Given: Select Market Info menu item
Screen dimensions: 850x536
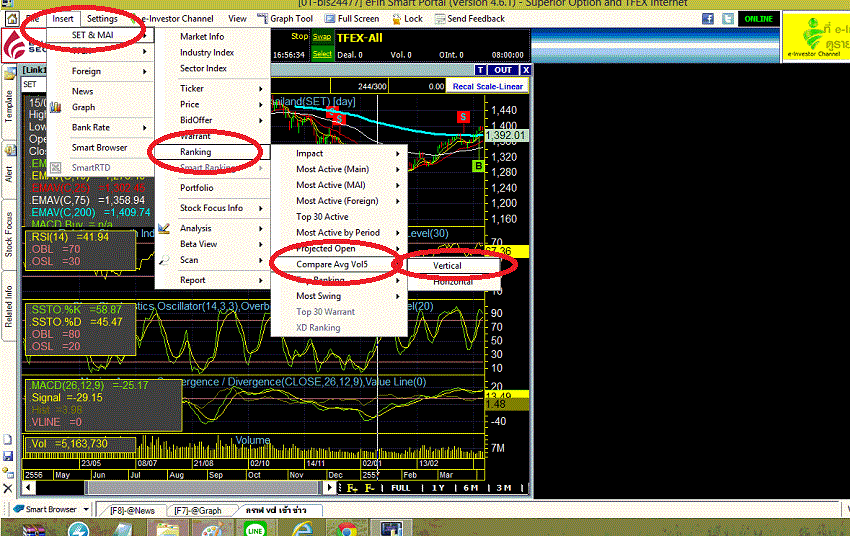Looking at the screenshot, I should [212, 36].
